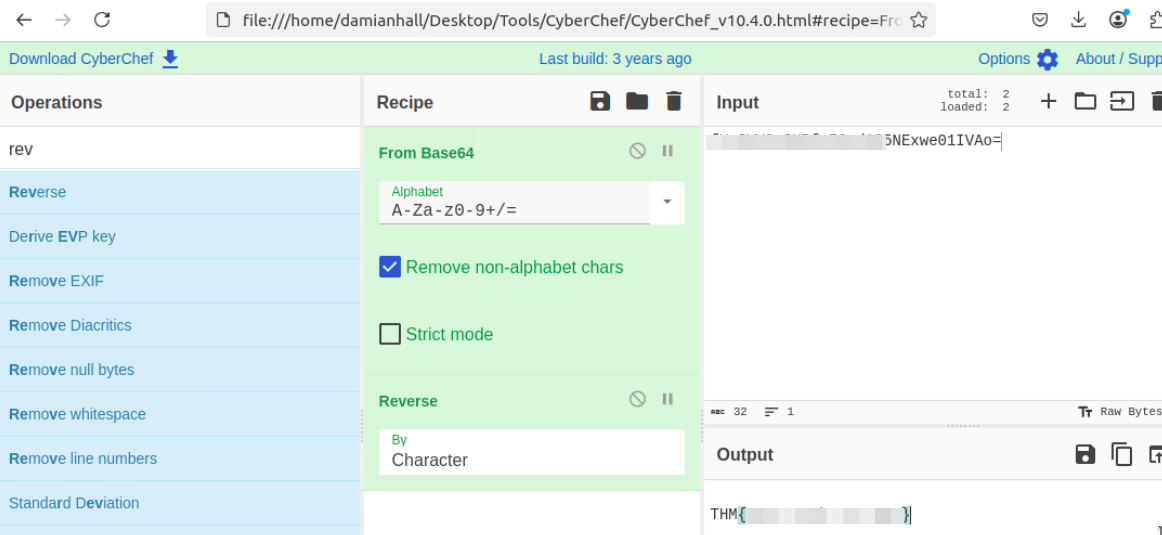Set breakpoint on Reverse operation
The width and height of the screenshot is (1162, 535).
pyautogui.click(x=668, y=399)
